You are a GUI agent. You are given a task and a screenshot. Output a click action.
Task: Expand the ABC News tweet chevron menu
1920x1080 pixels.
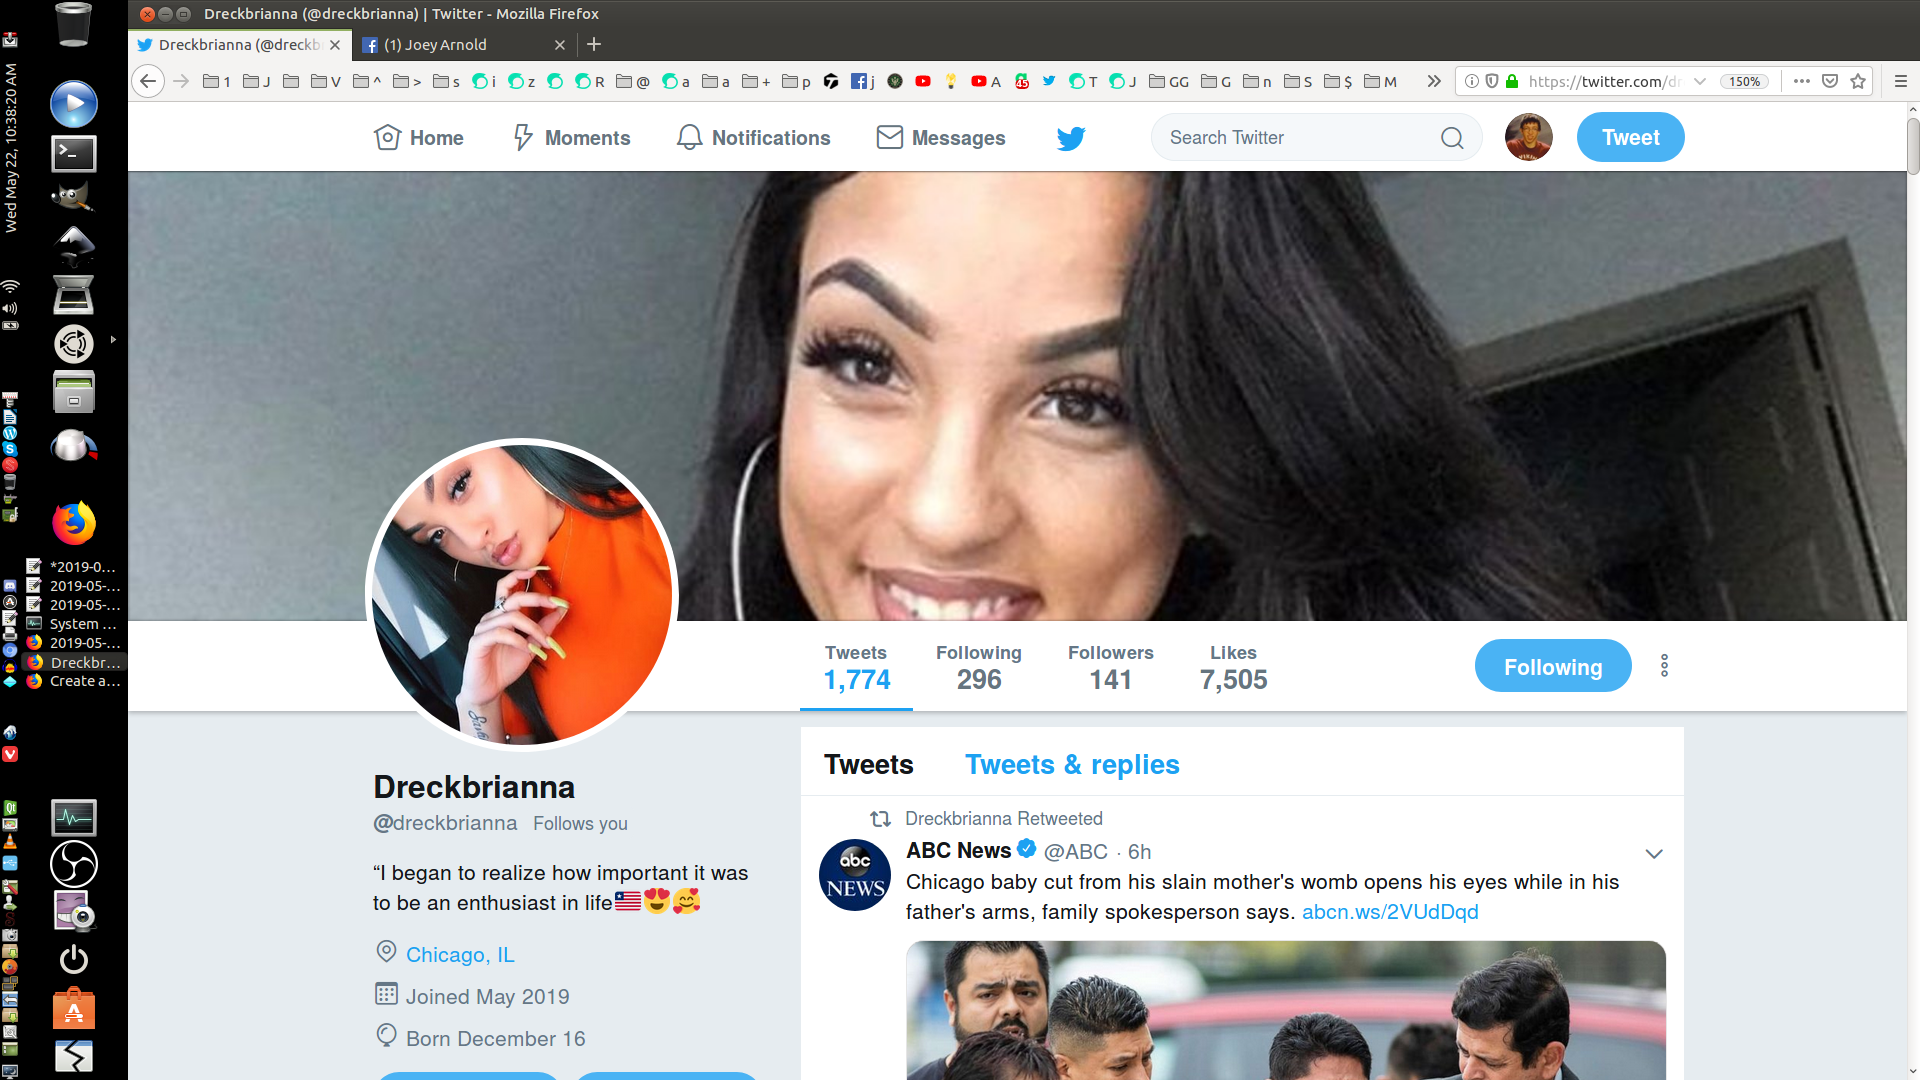1653,854
